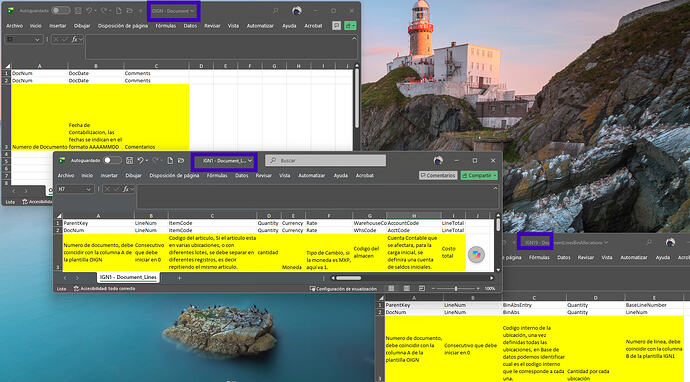
Task: Click open folder icon in the OIGN window
Action: pos(129,11)
